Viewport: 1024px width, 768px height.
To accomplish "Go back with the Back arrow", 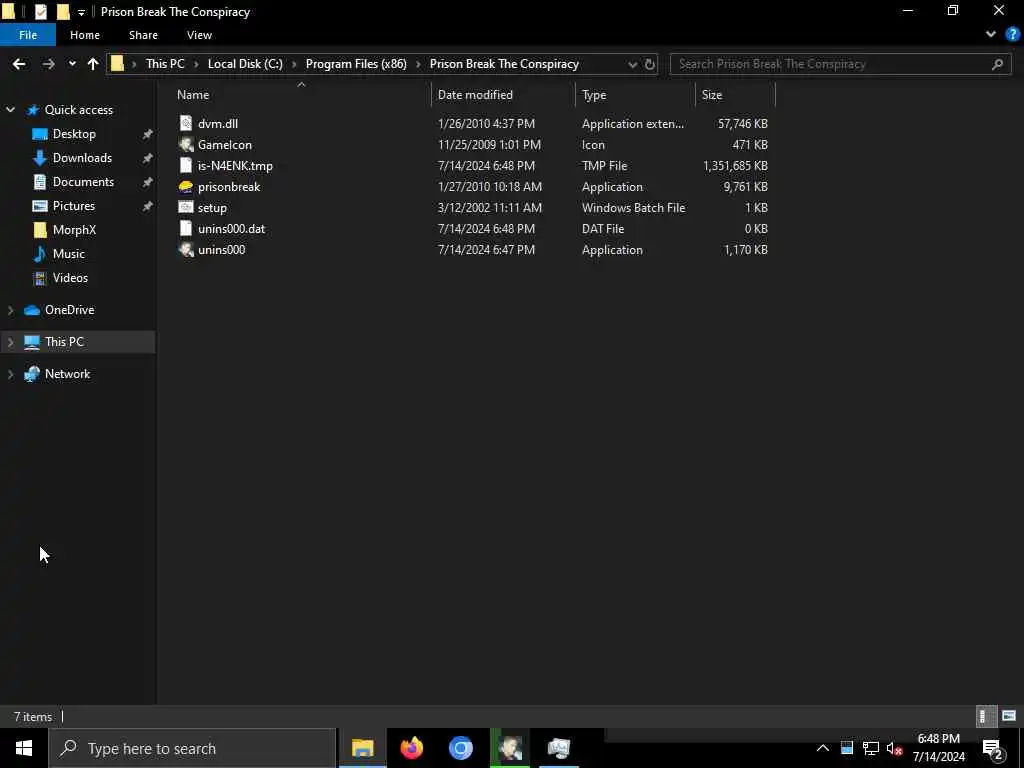I will point(19,64).
